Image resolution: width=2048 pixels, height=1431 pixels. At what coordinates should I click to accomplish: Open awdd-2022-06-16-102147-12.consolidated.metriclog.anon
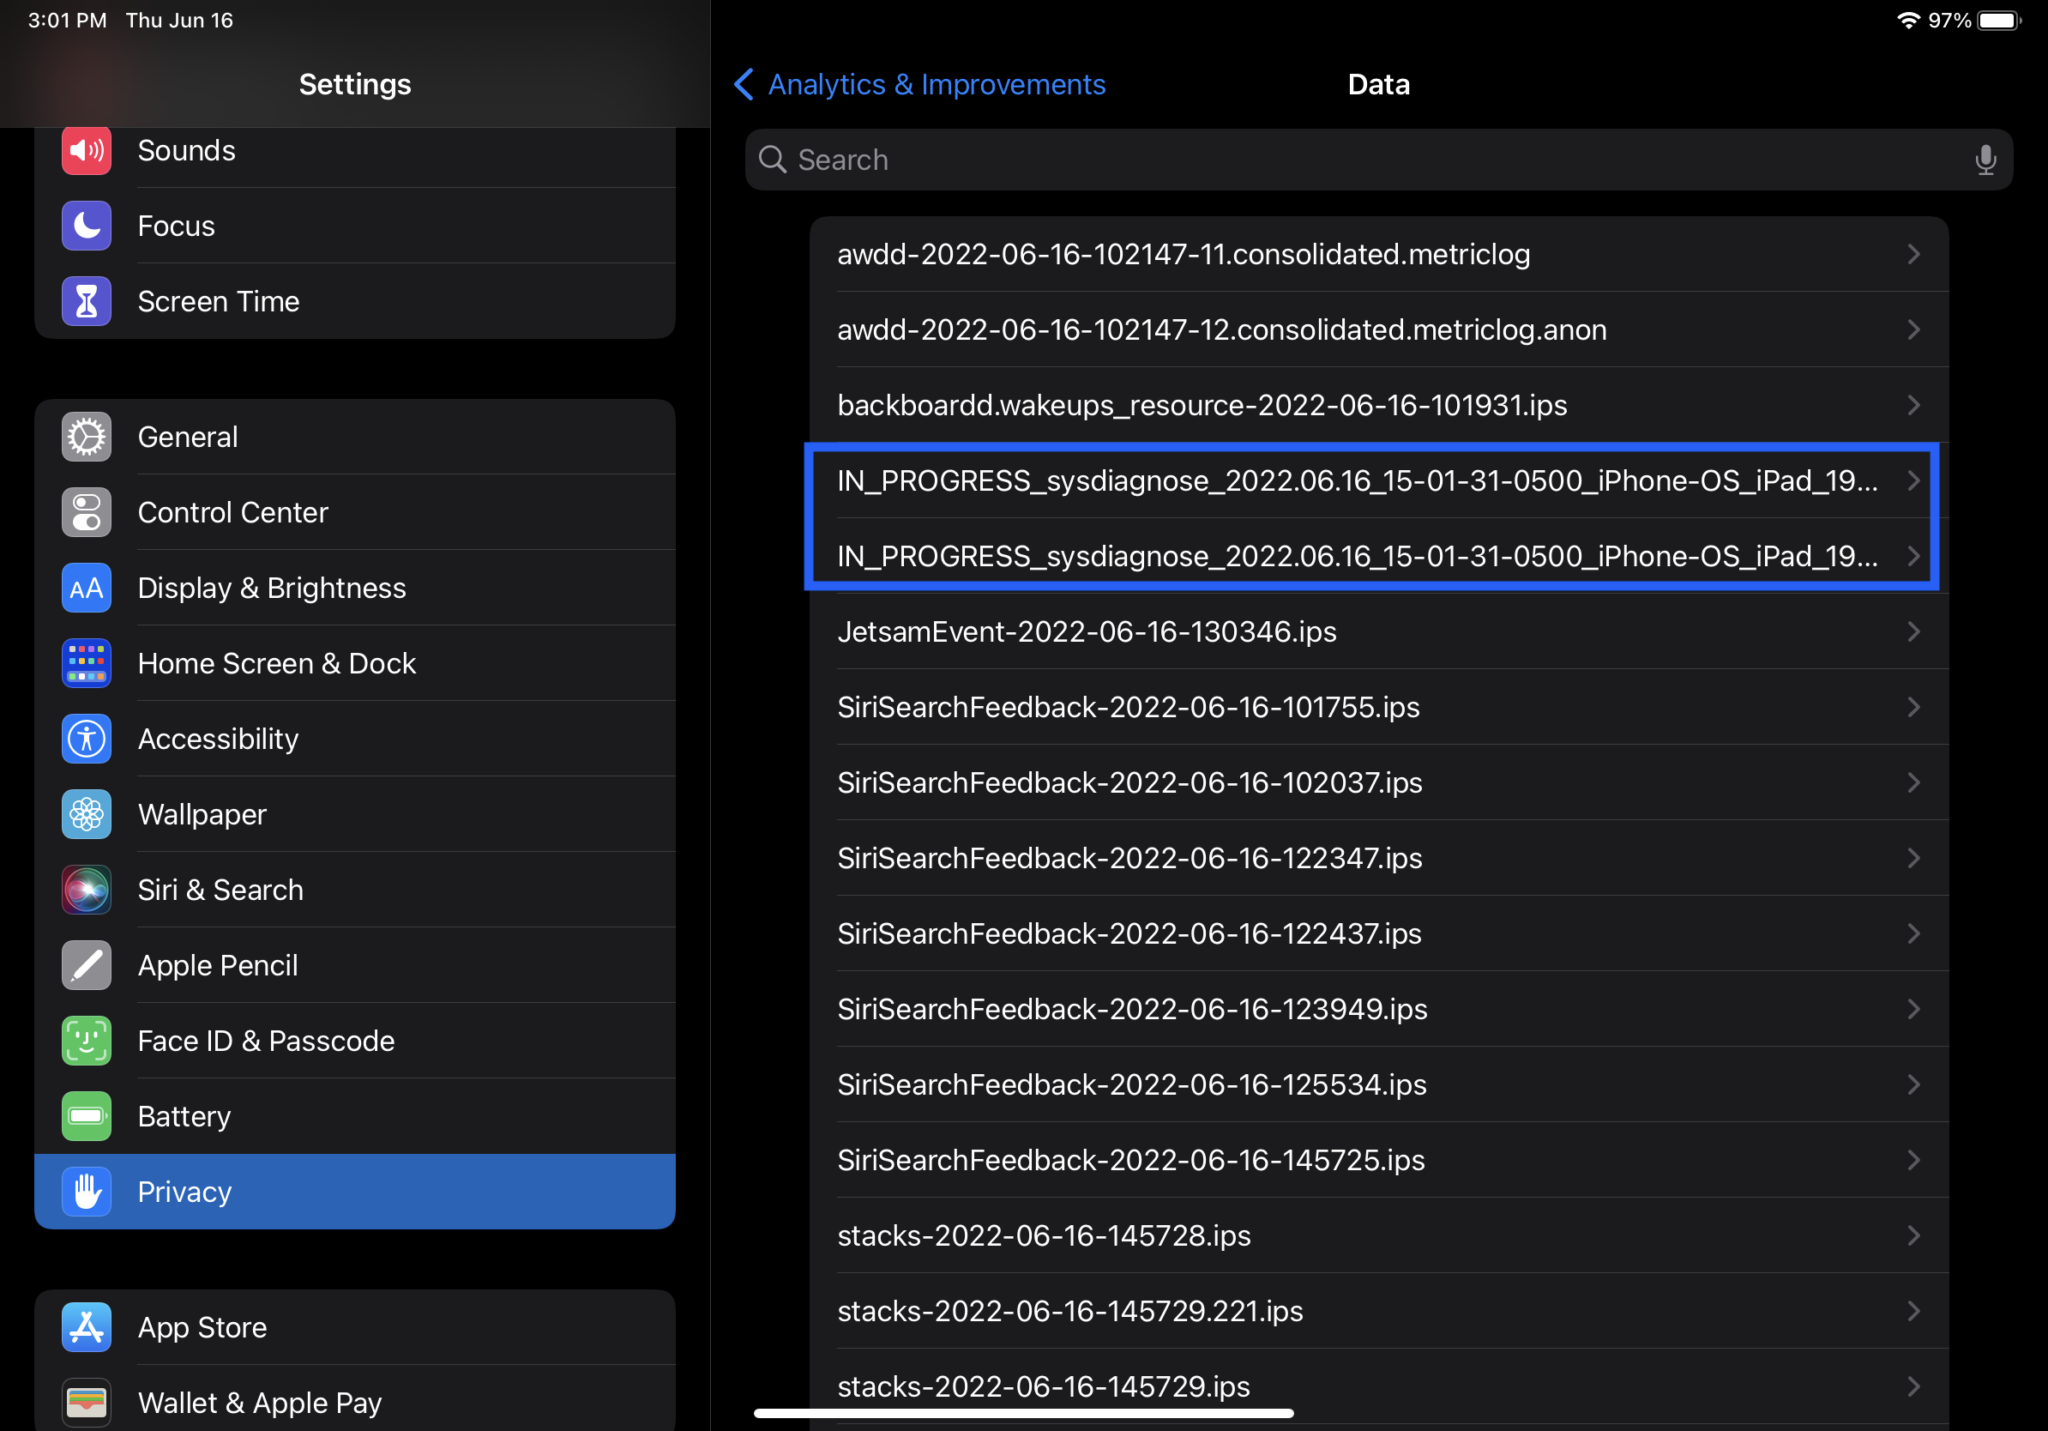click(1379, 330)
